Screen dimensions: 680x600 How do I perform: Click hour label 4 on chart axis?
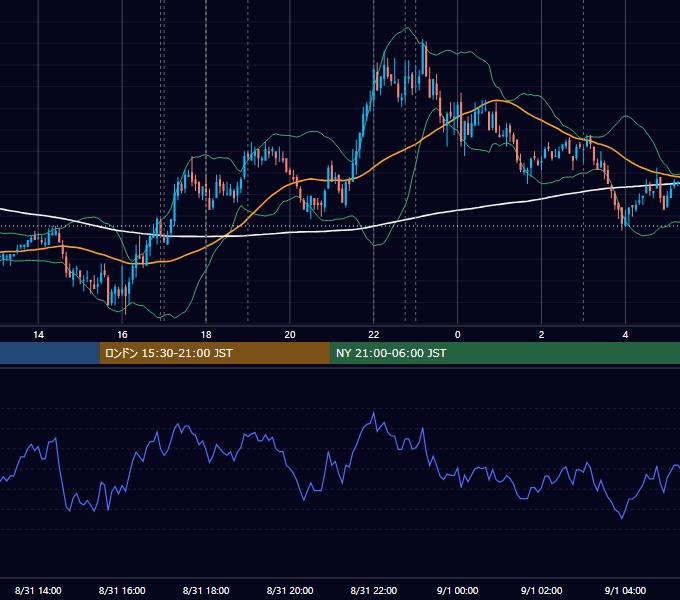click(x=625, y=335)
